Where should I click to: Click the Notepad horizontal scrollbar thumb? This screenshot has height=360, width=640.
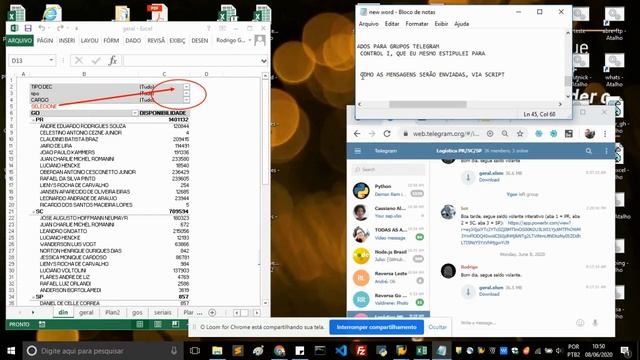pos(427,104)
